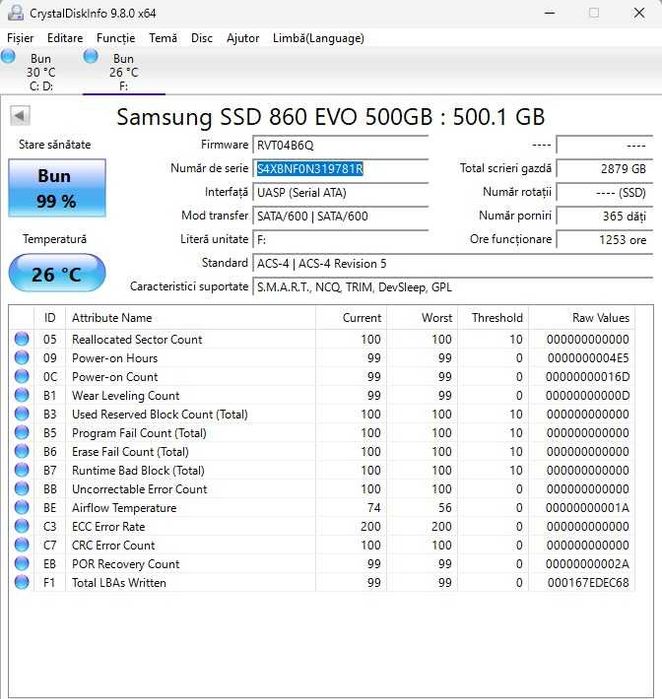Click status orb for Runtime Bad Block
662x699 pixels.
(x=21, y=470)
